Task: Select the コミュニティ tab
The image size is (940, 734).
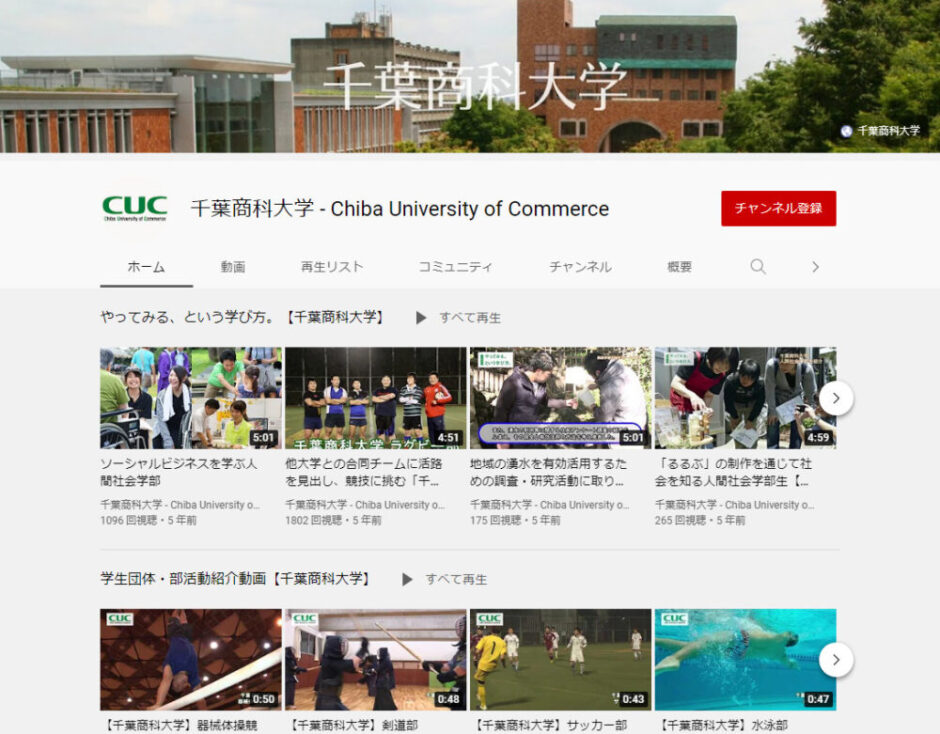Action: pyautogui.click(x=455, y=267)
